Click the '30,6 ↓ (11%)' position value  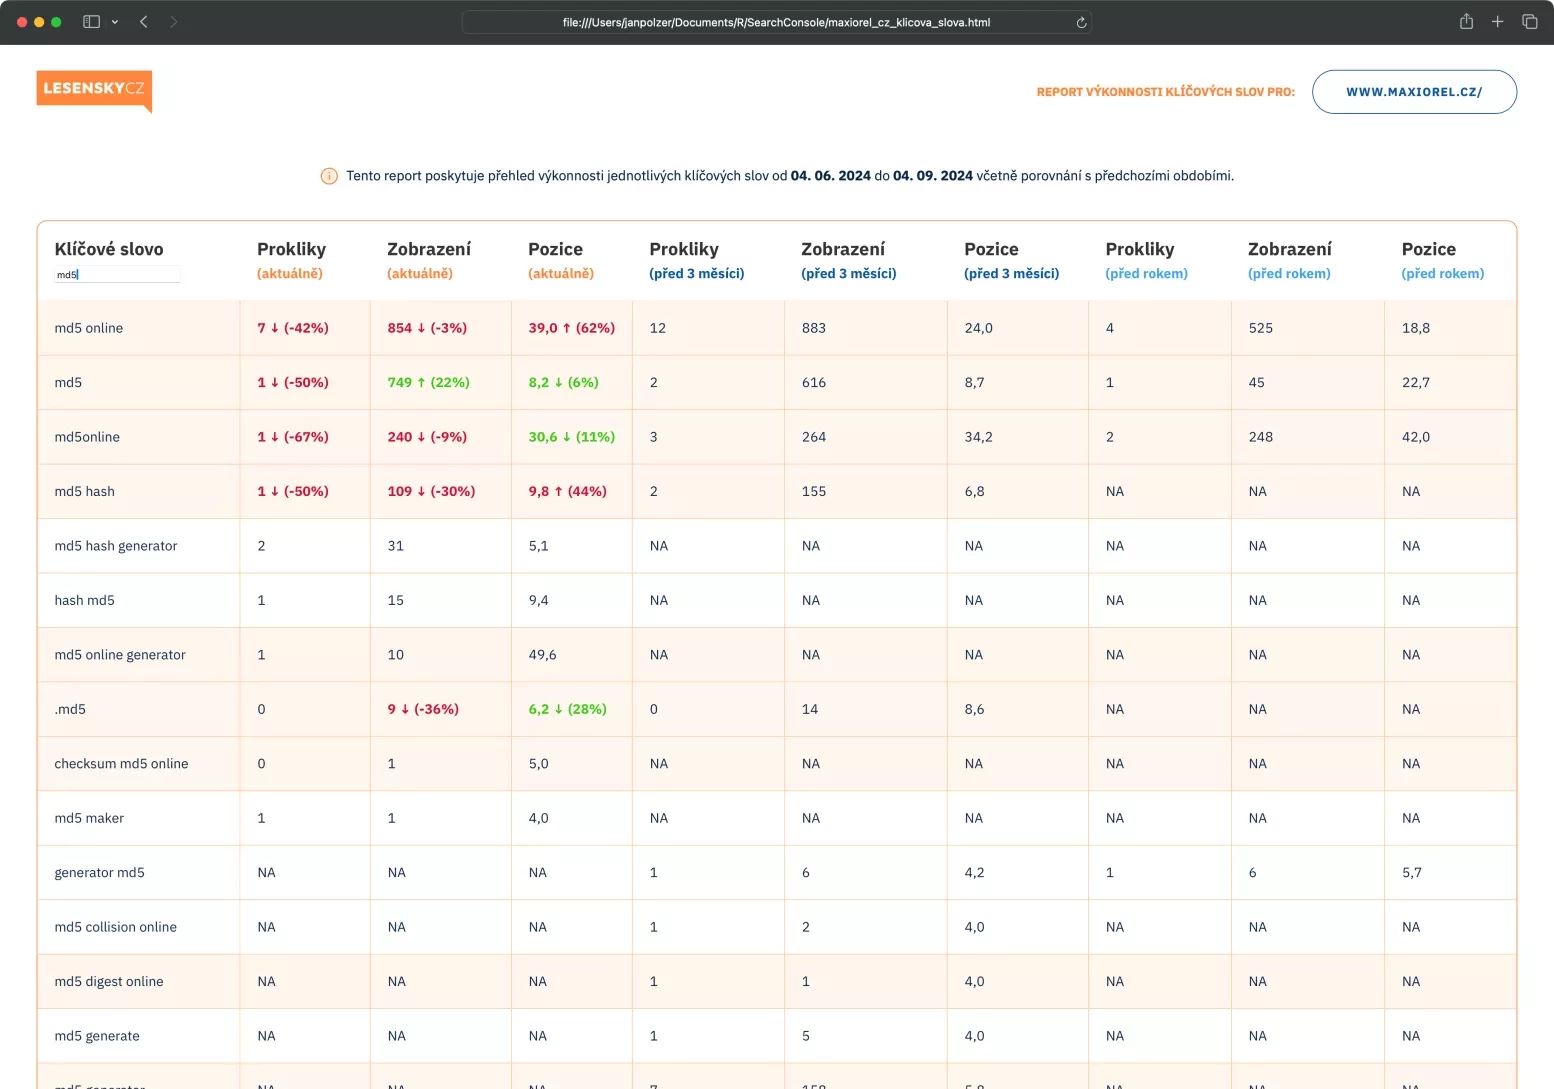click(572, 437)
